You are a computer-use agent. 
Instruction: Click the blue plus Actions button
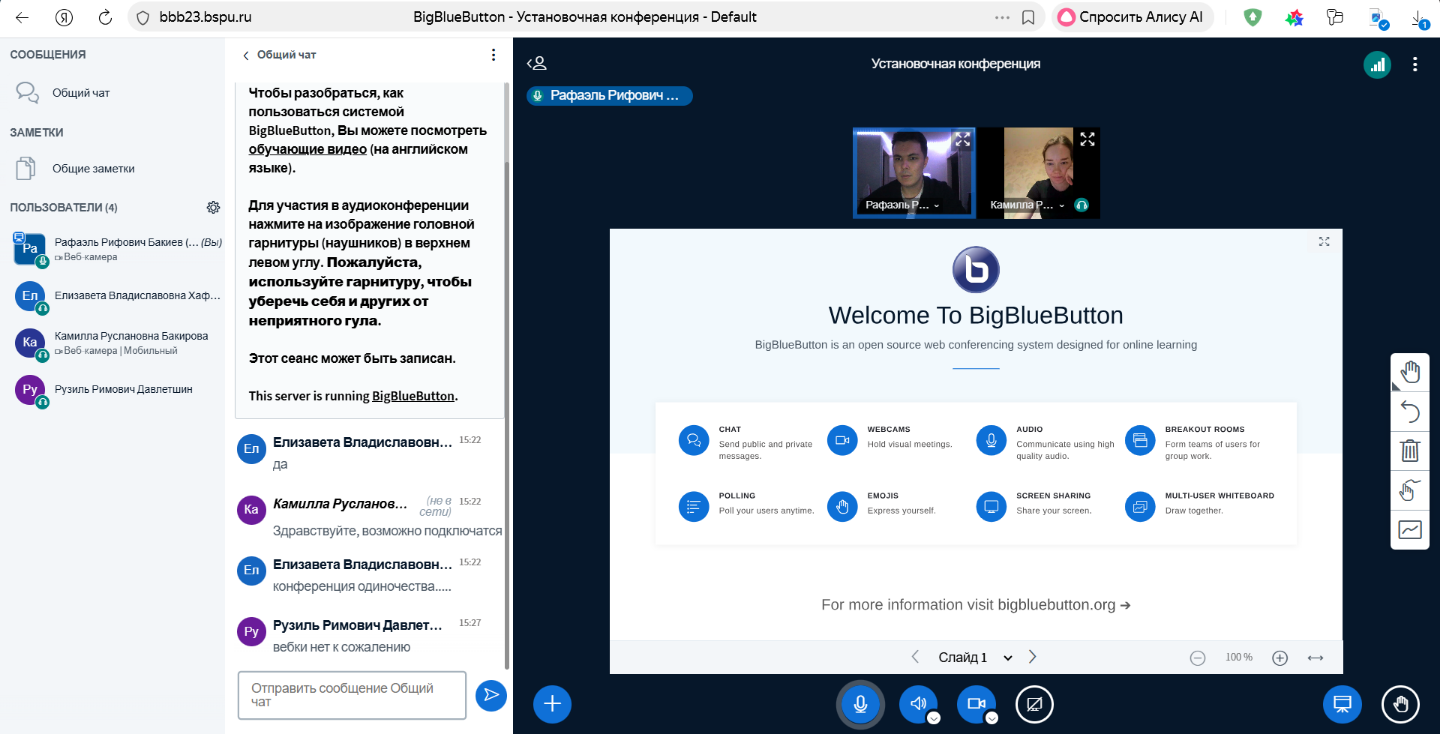pyautogui.click(x=552, y=704)
